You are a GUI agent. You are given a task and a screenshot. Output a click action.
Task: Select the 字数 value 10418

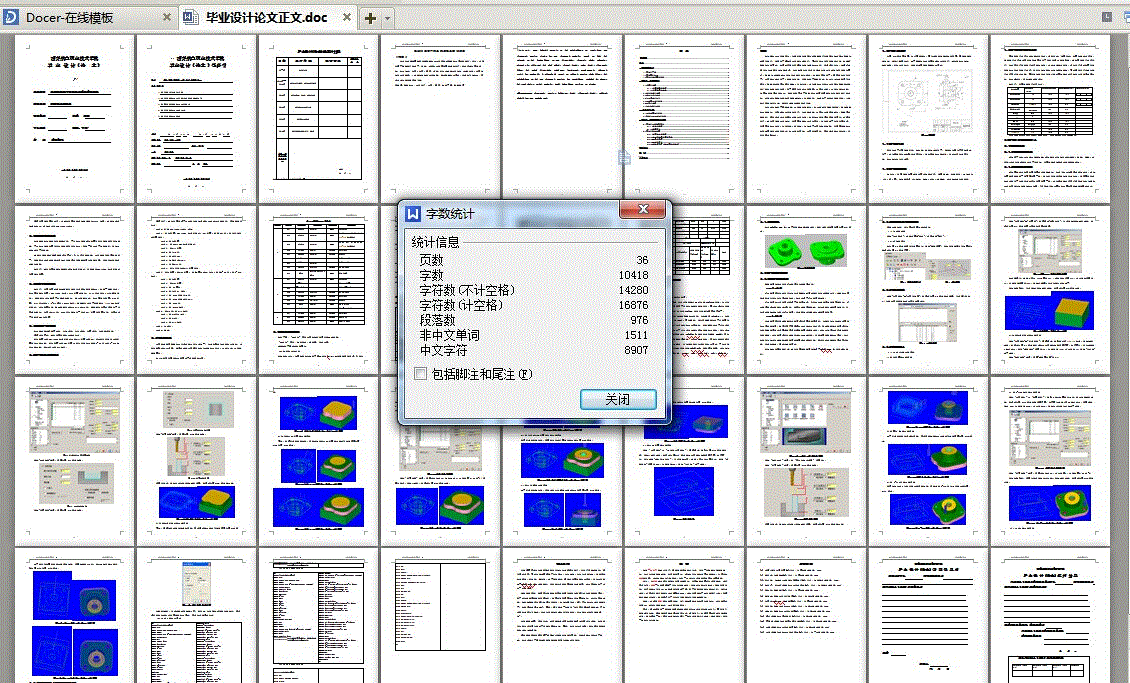(x=633, y=275)
